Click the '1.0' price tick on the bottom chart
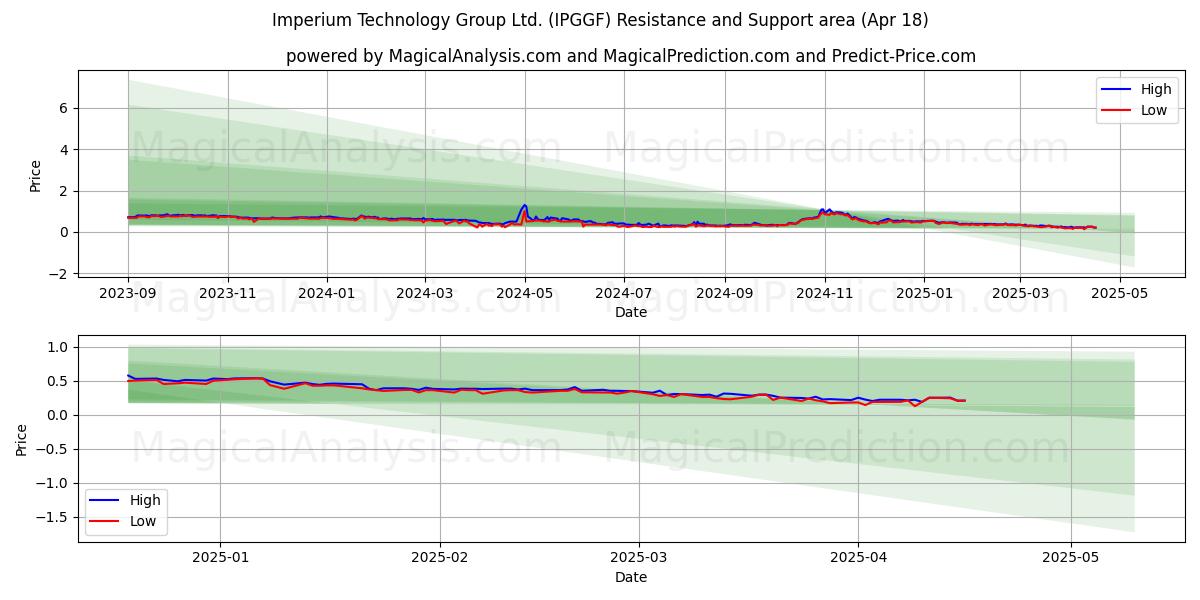The height and width of the screenshot is (600, 1200). [x=60, y=347]
